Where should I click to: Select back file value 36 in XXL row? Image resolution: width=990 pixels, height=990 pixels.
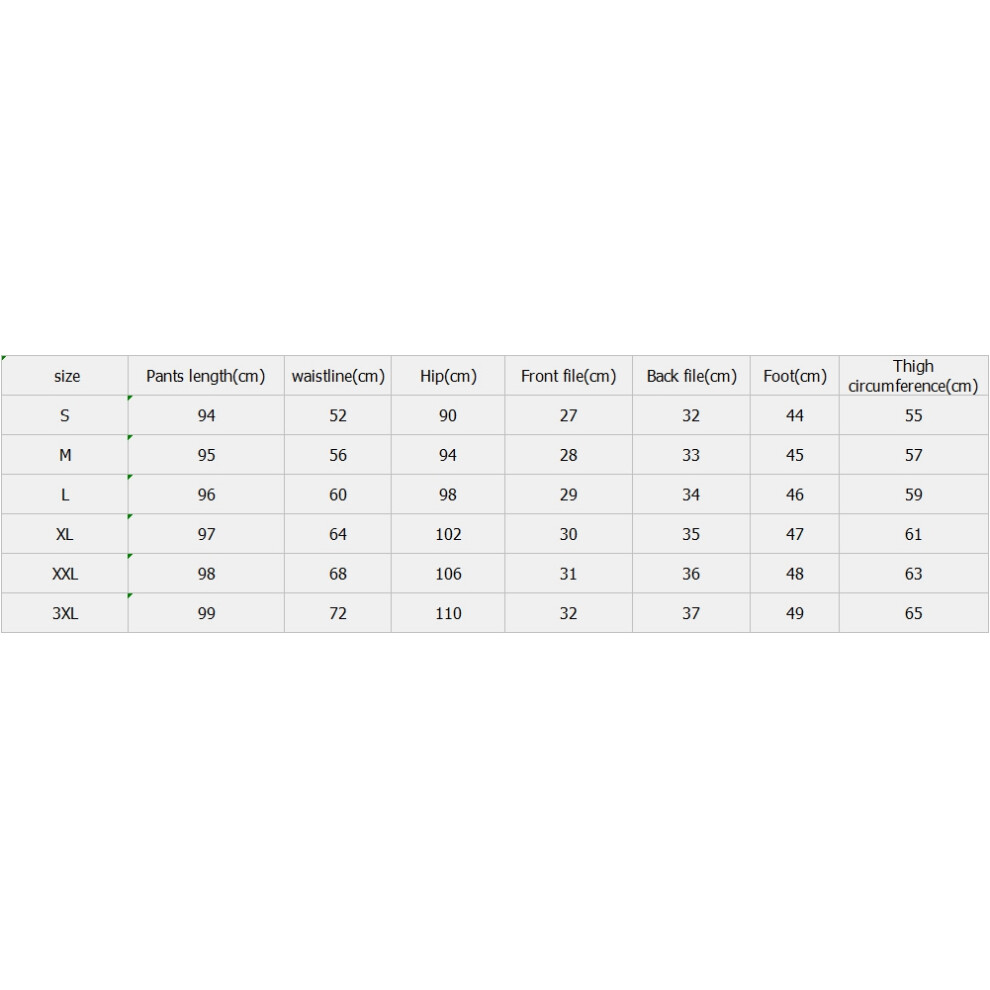pos(691,573)
